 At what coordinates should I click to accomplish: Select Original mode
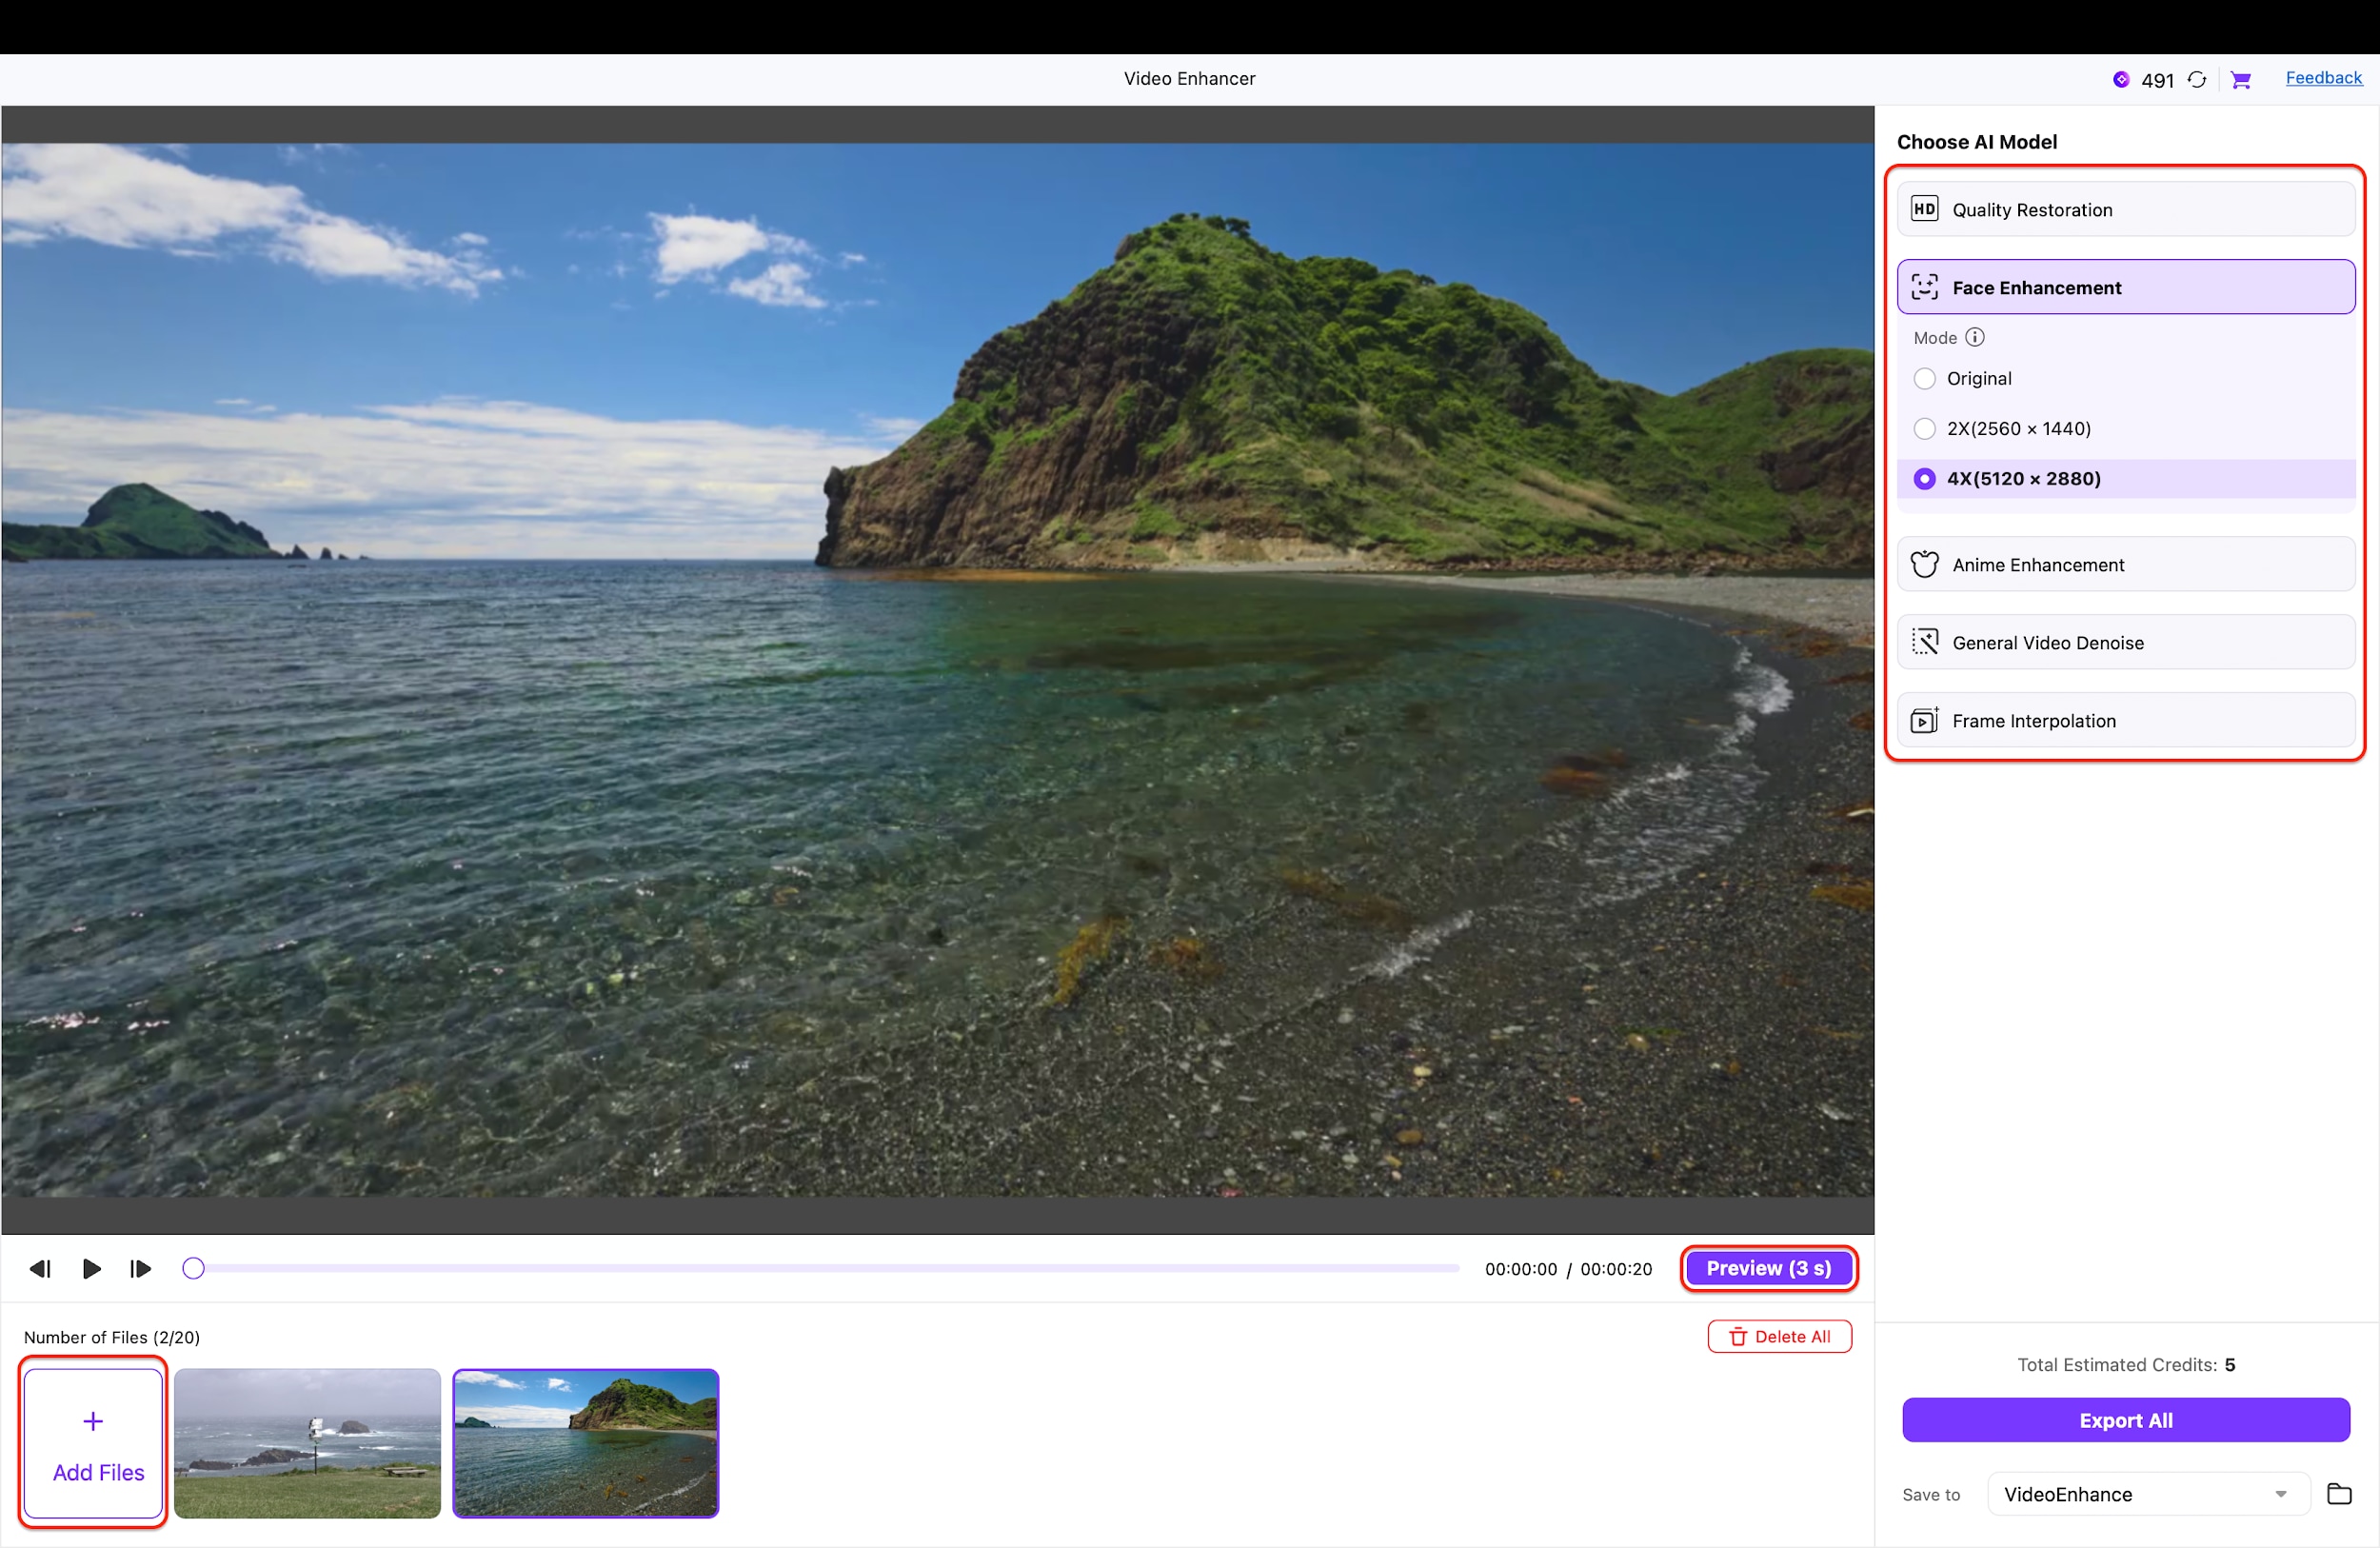(1924, 379)
